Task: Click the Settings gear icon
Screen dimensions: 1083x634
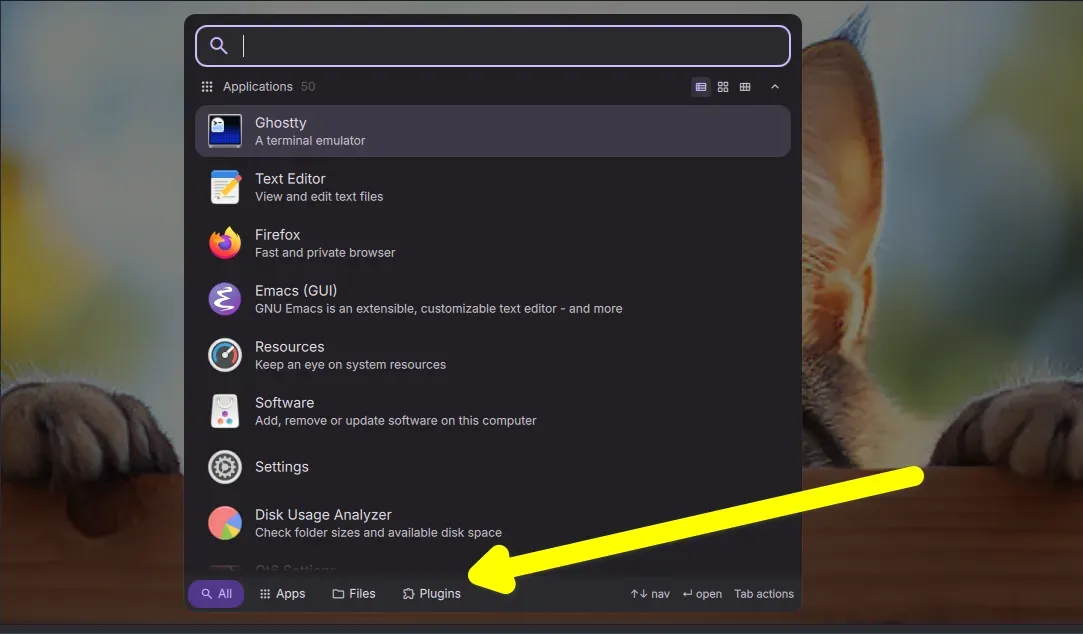Action: [x=225, y=467]
